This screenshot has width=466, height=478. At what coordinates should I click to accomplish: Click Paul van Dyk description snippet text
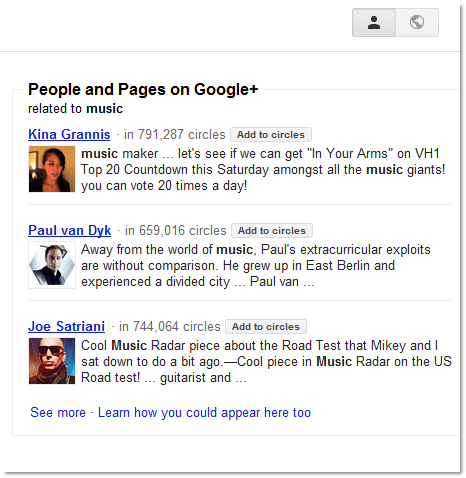click(256, 266)
